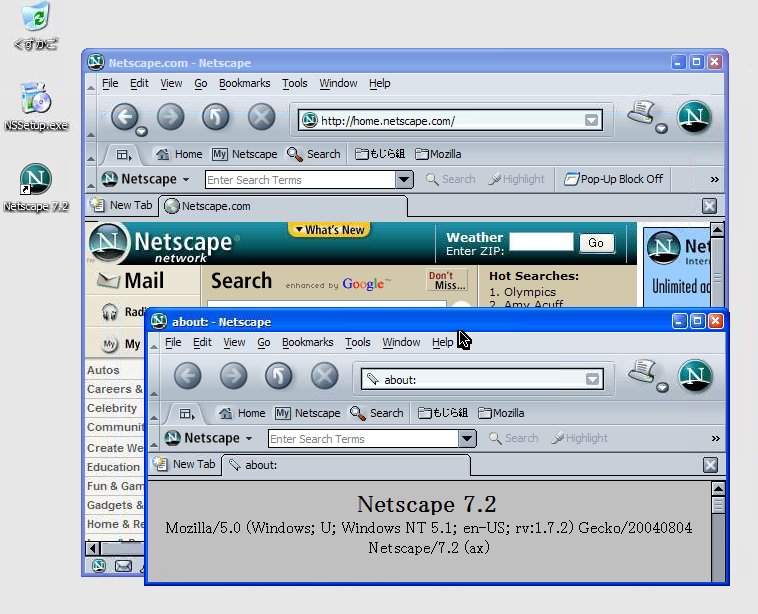Open Tools menu in about: window
758x614 pixels.
357,342
